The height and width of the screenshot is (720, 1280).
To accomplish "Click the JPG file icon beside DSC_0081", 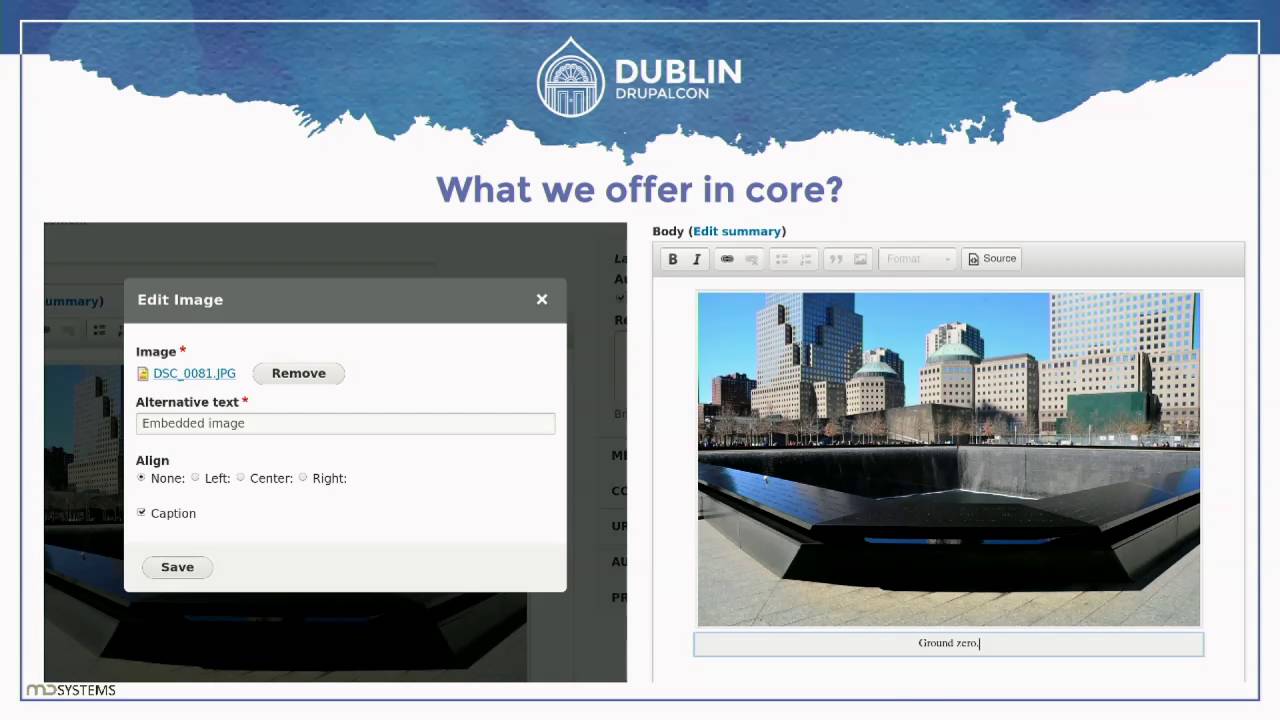I will [143, 373].
